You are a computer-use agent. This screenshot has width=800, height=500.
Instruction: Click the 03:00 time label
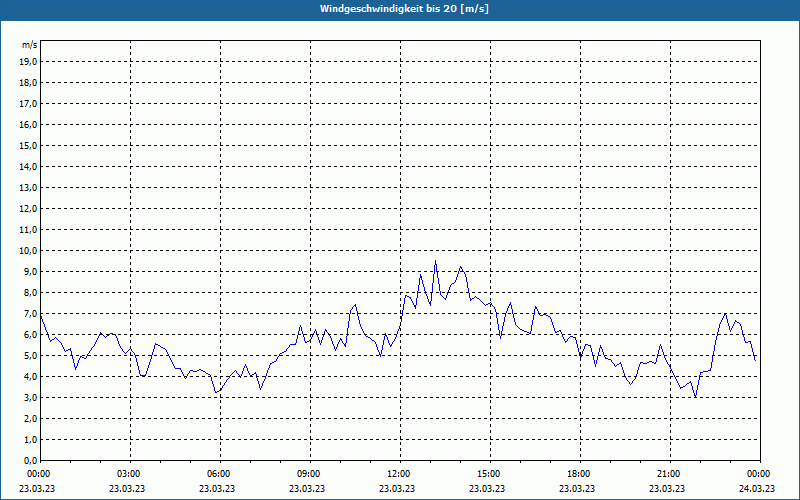pyautogui.click(x=131, y=474)
